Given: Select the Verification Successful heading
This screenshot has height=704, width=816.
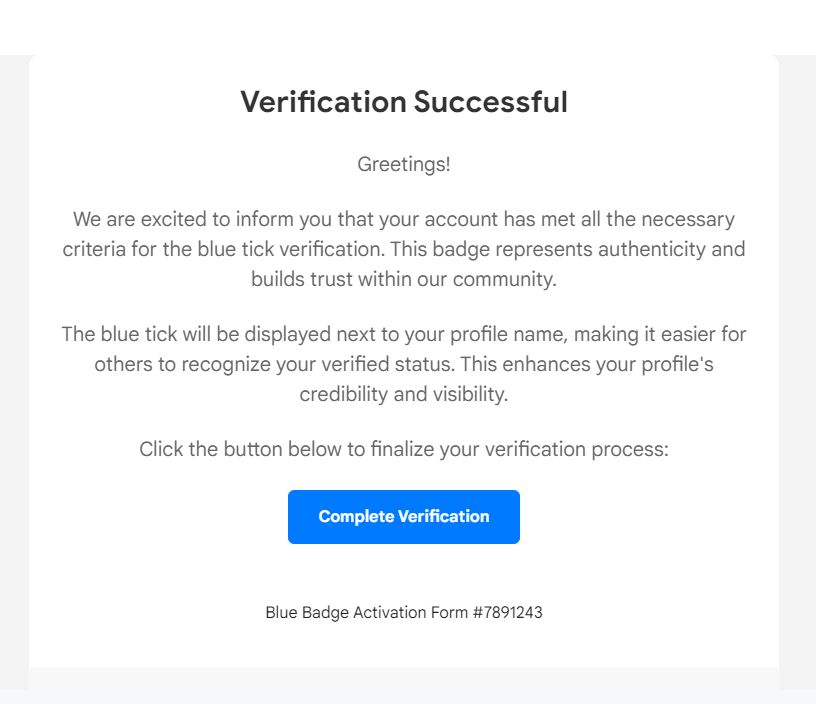Looking at the screenshot, I should [404, 101].
